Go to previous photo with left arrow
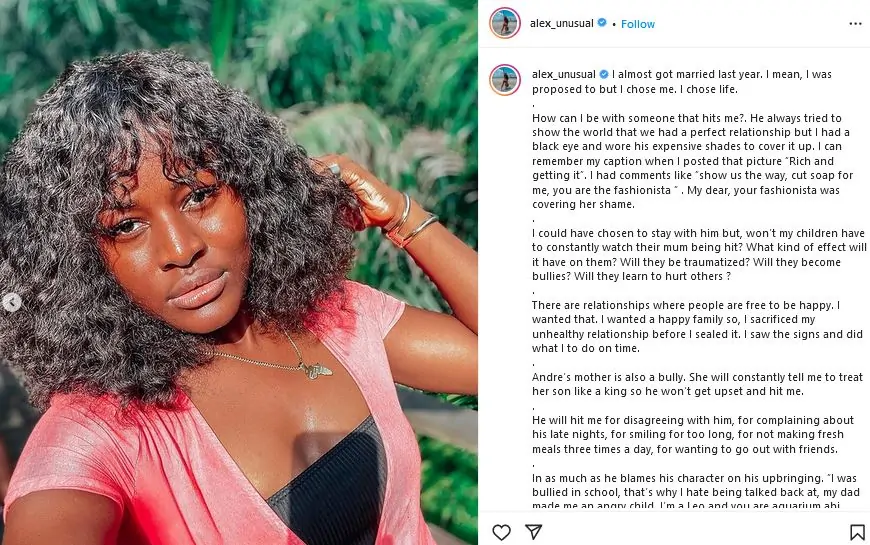 12,302
